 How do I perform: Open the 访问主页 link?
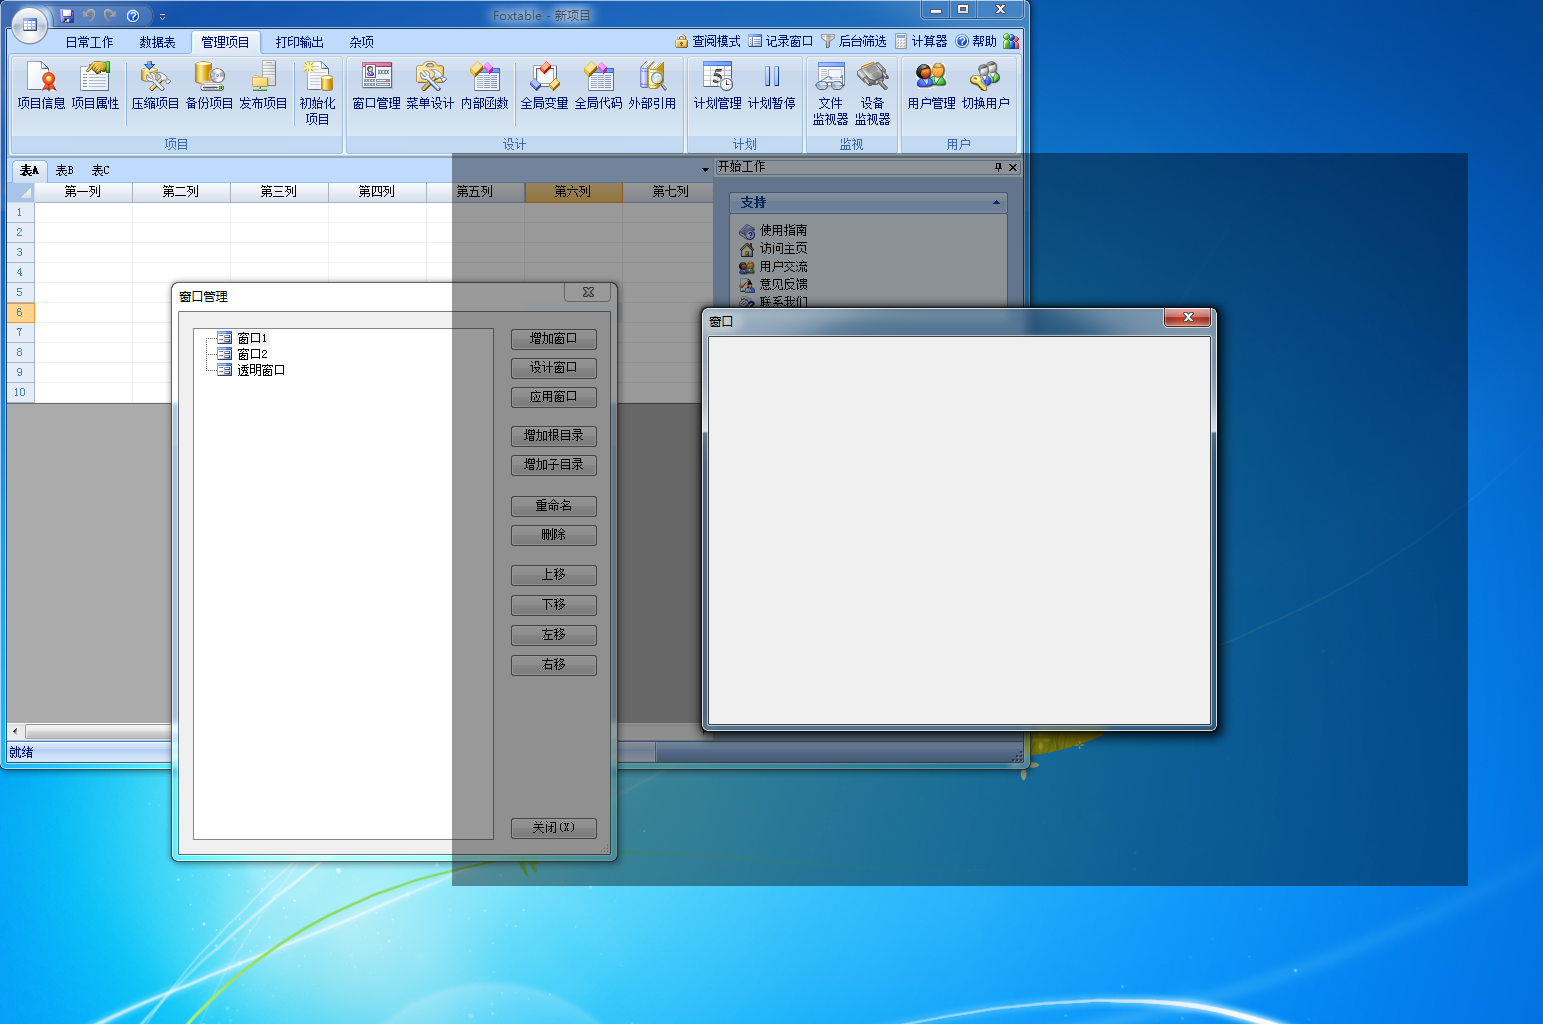coord(783,249)
